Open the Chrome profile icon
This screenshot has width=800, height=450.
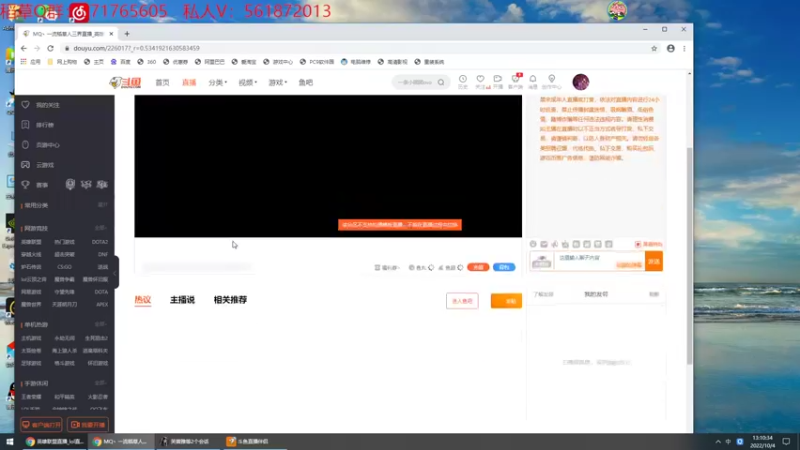(x=670, y=48)
